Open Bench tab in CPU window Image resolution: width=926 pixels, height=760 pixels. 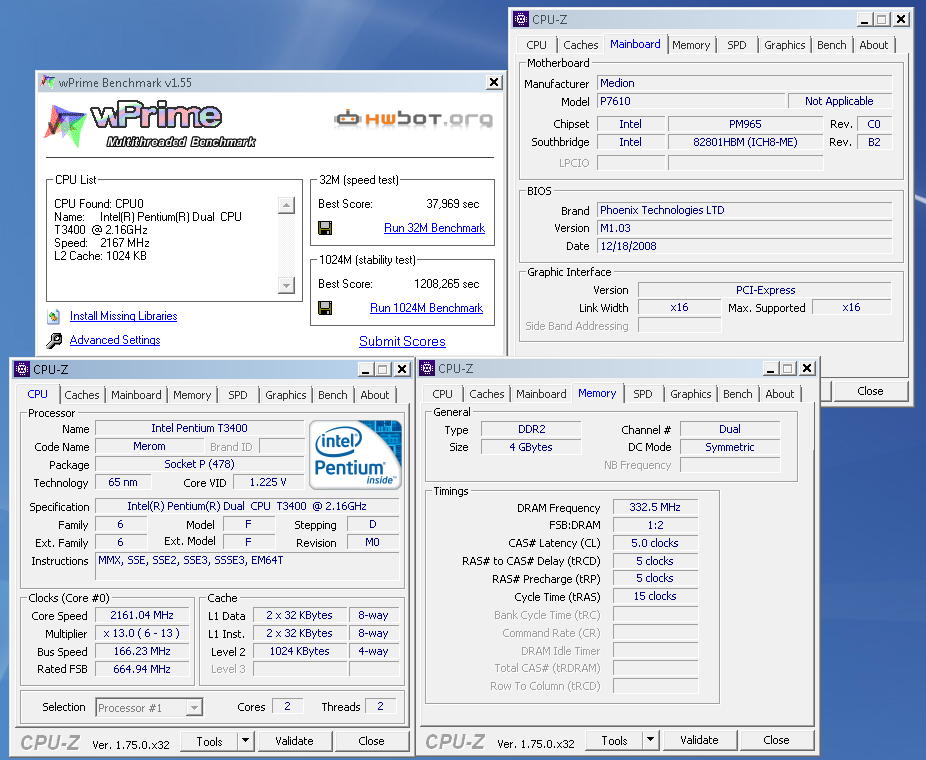tap(332, 395)
